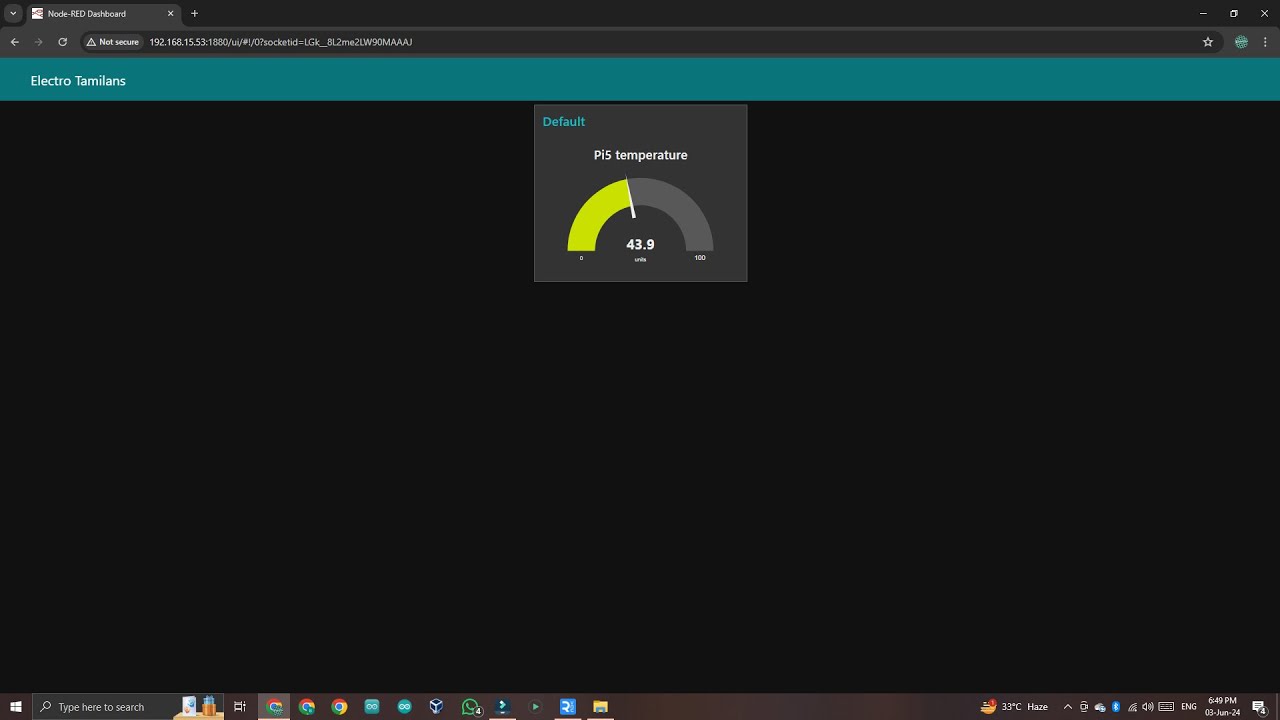Open the Windows Start menu
Viewport: 1280px width, 720px height.
16,707
